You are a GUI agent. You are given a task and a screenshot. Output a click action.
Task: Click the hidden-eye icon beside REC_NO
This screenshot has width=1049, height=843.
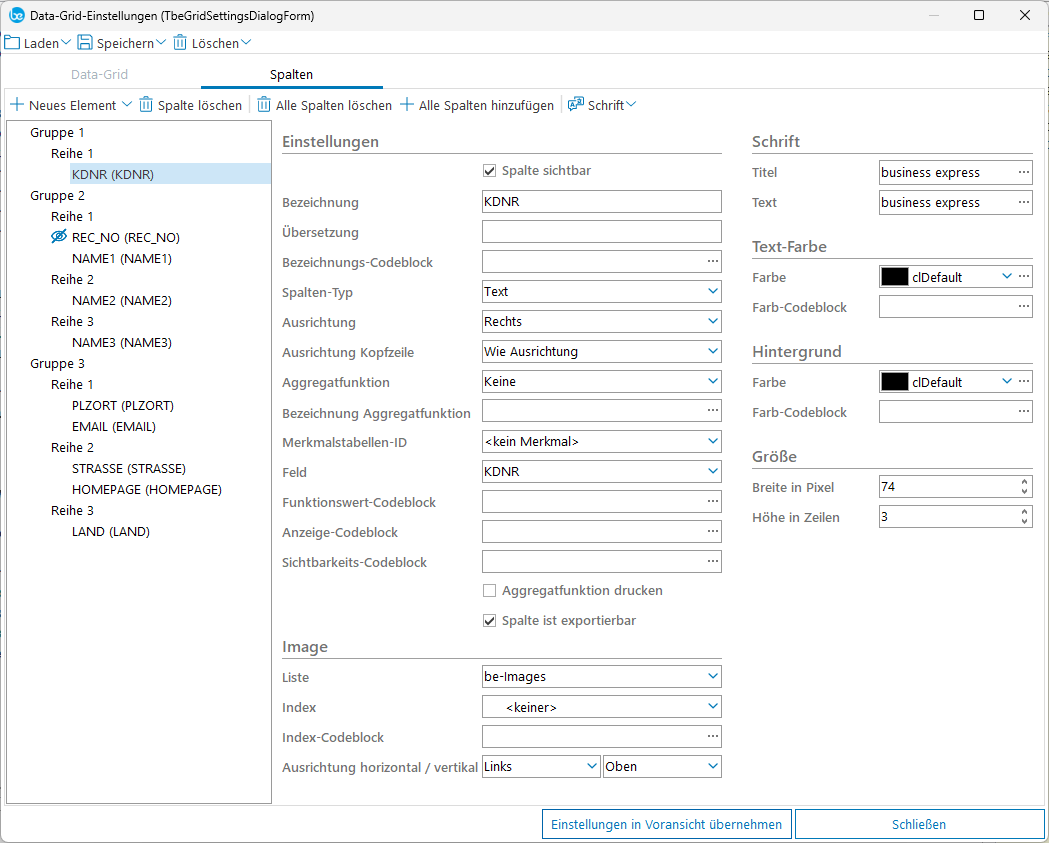59,238
